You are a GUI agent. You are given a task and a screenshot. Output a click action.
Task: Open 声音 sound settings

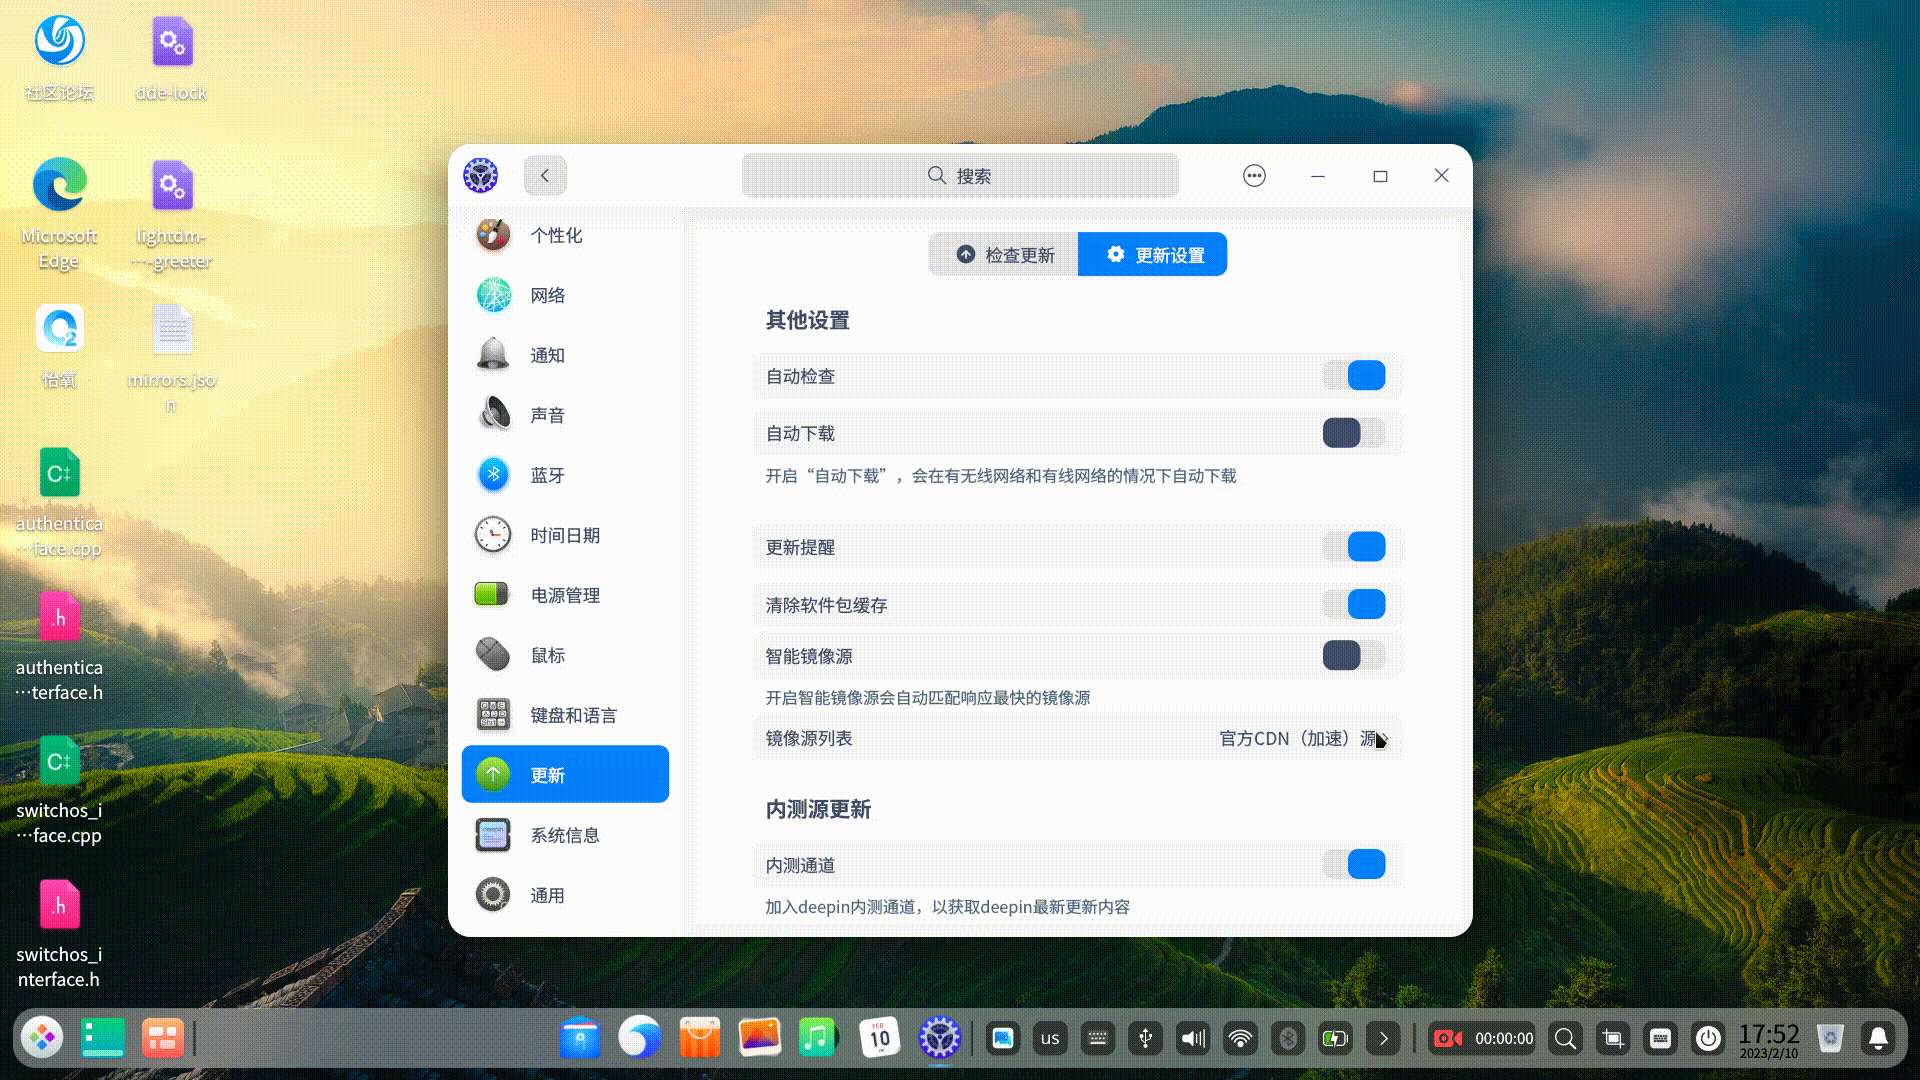pyautogui.click(x=565, y=415)
